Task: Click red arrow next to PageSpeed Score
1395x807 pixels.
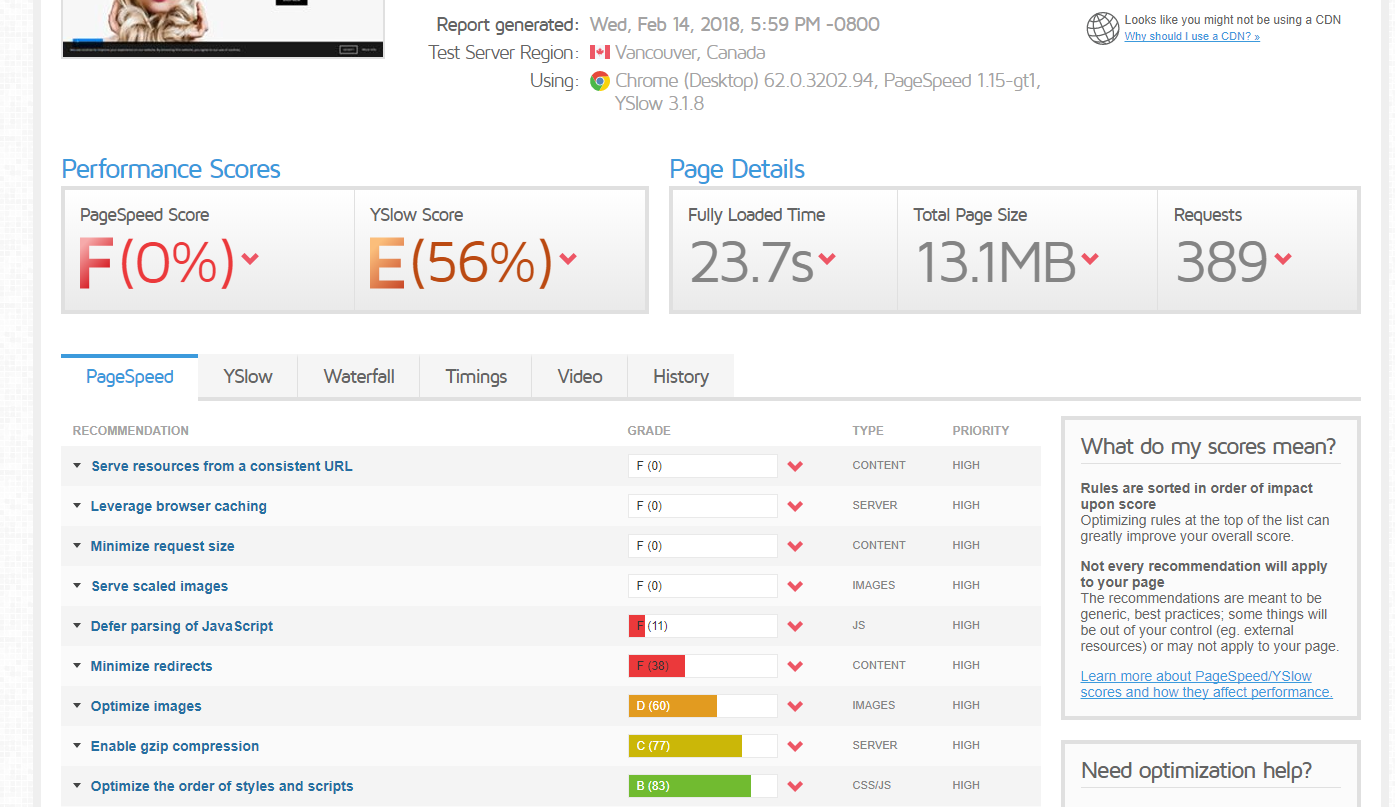Action: click(x=250, y=260)
